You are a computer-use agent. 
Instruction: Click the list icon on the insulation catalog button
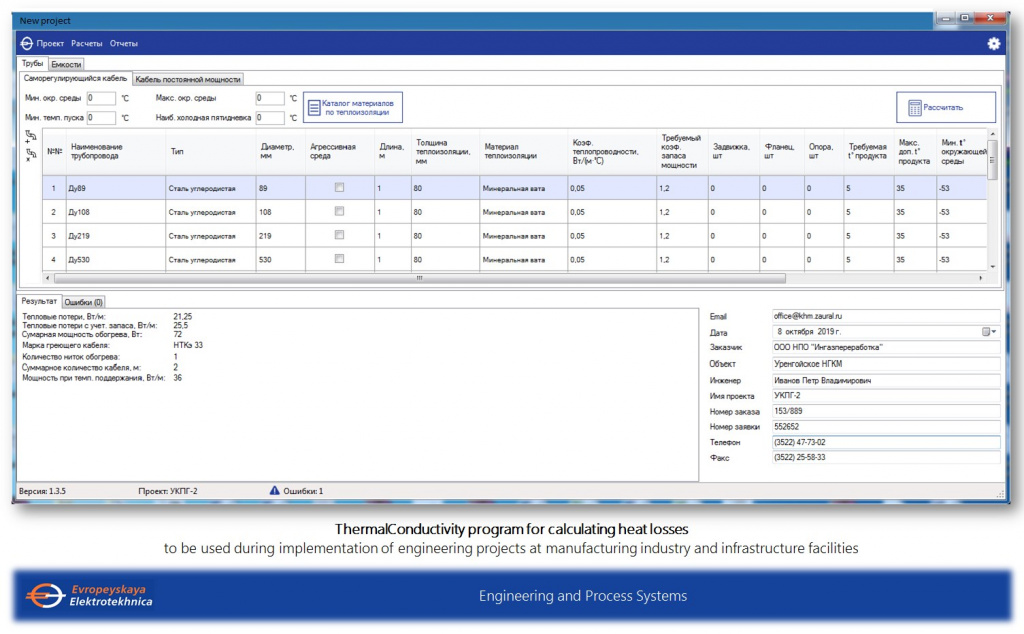click(313, 107)
